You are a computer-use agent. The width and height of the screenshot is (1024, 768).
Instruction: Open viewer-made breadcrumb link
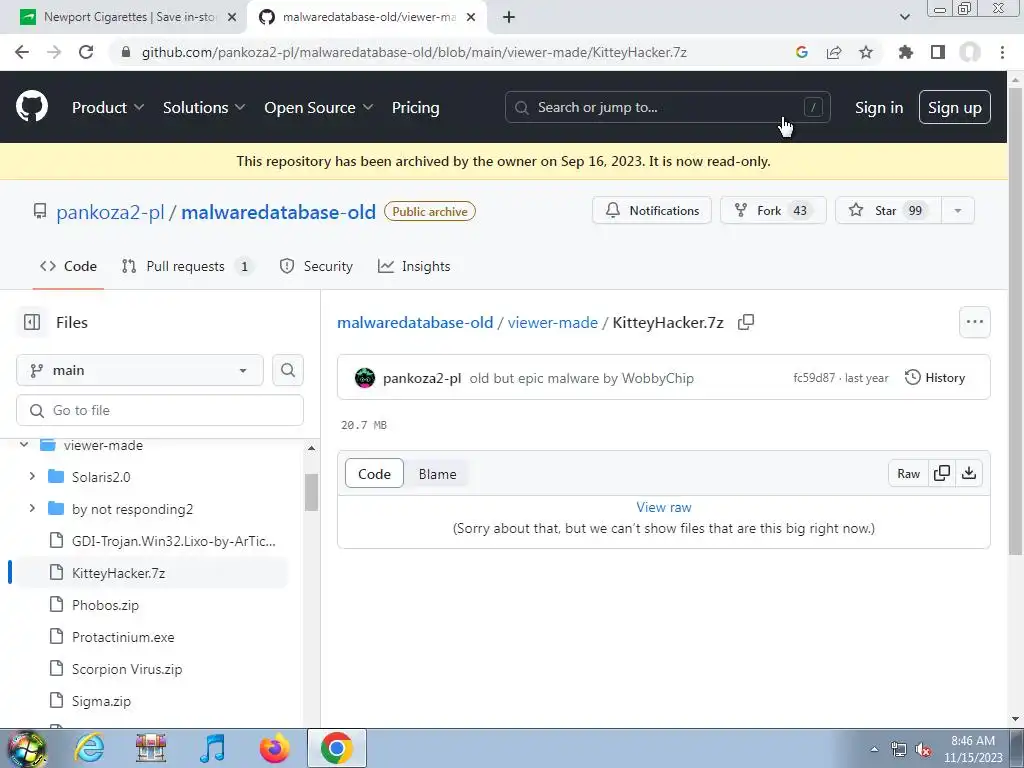click(552, 323)
